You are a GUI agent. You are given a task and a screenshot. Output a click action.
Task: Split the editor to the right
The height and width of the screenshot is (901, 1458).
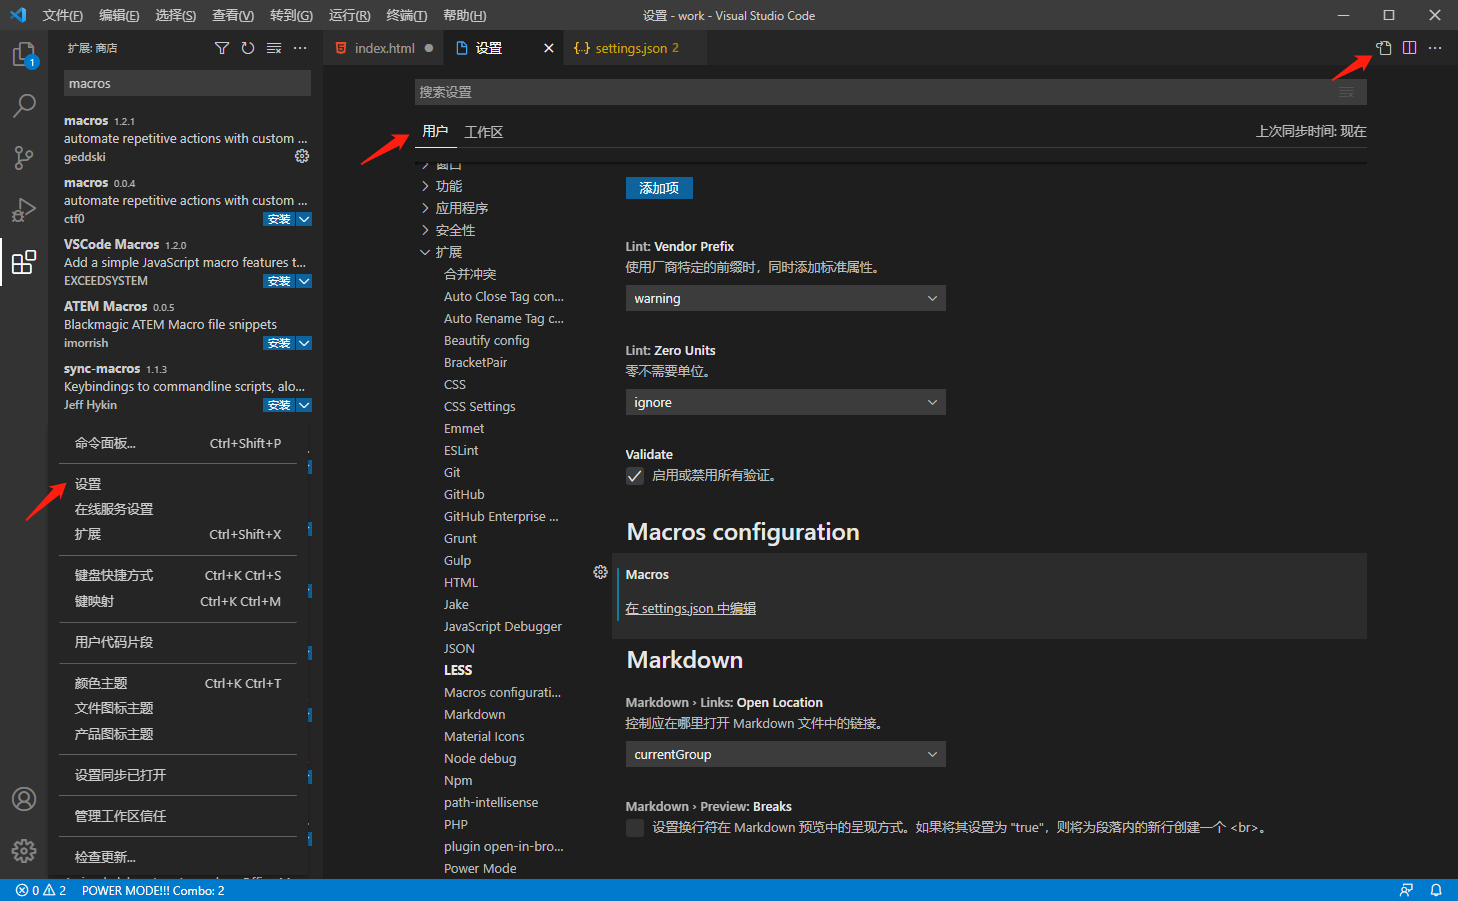tap(1409, 48)
